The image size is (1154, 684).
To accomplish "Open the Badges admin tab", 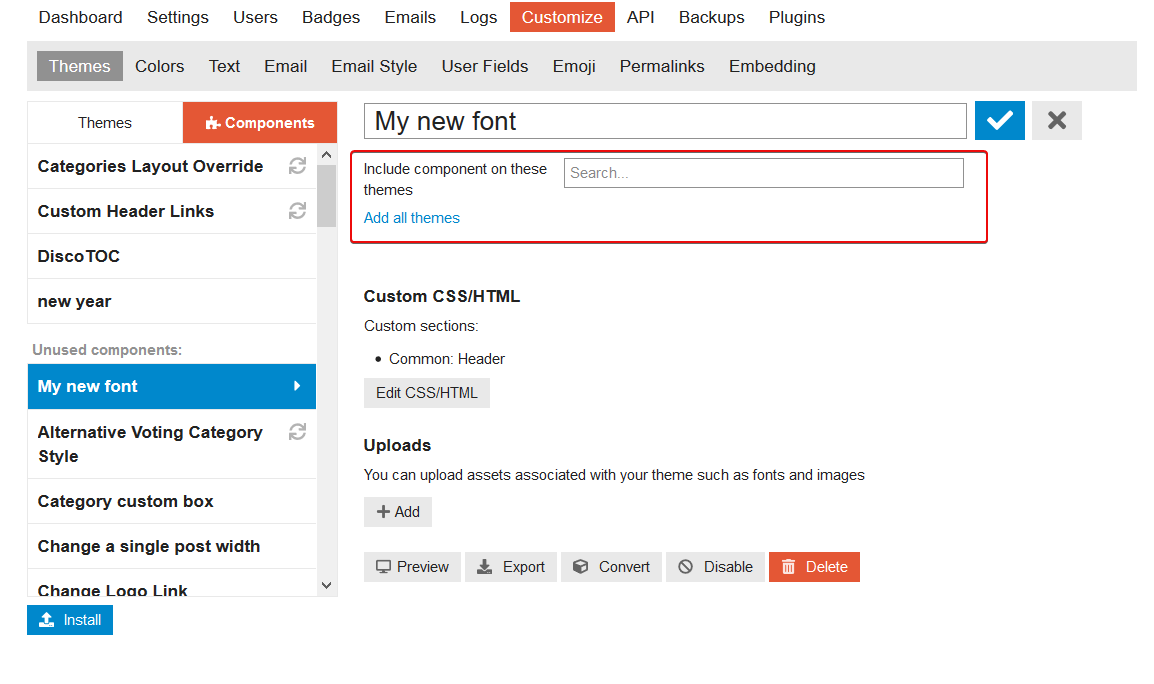I will pyautogui.click(x=331, y=17).
